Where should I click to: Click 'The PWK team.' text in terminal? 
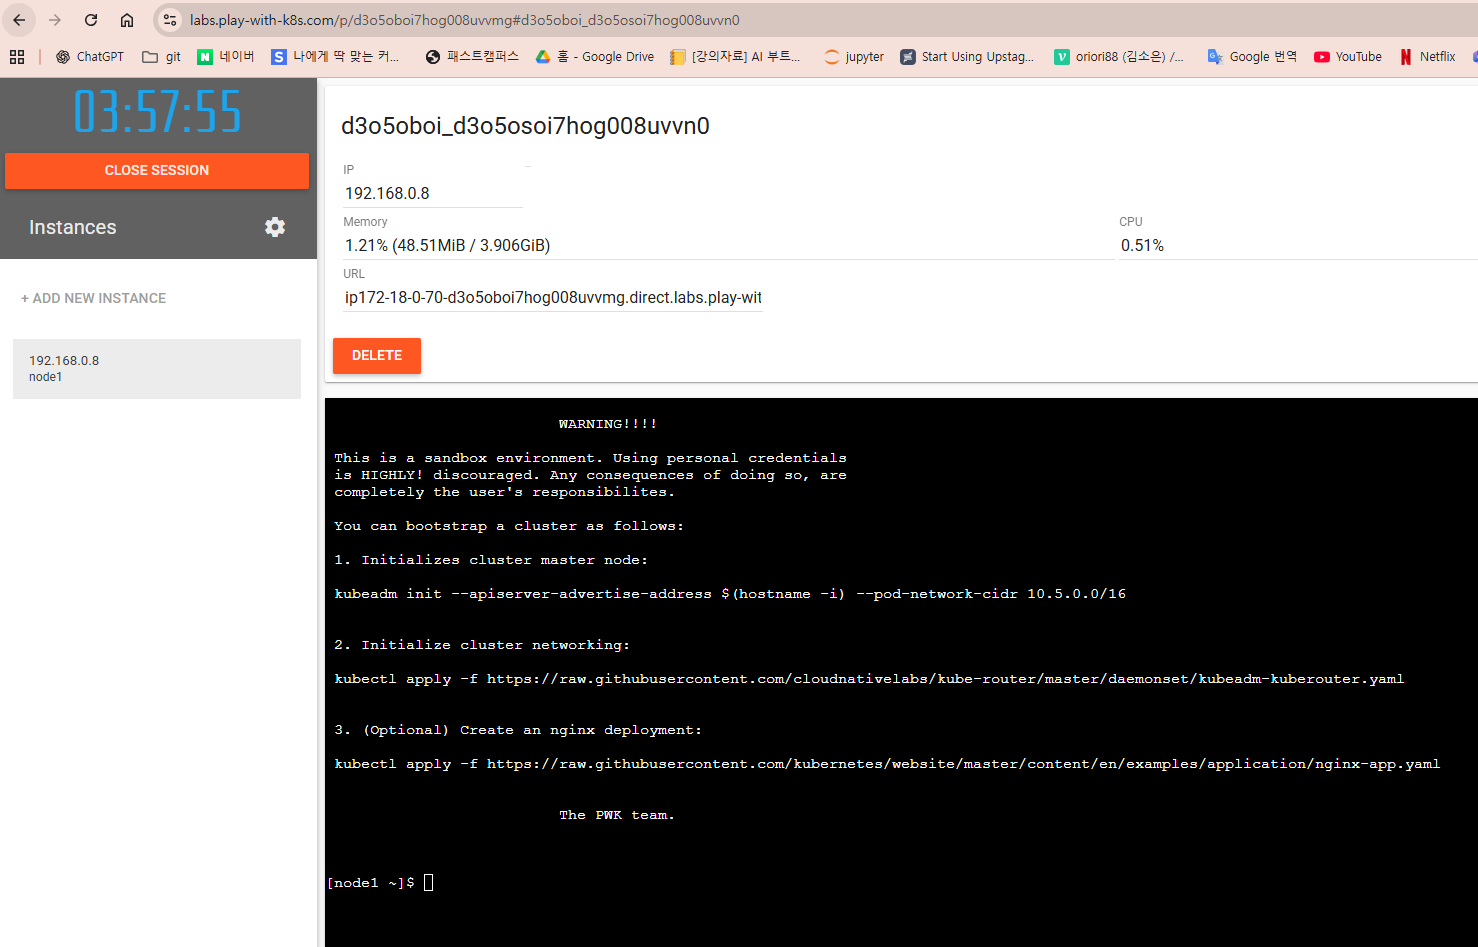(617, 815)
